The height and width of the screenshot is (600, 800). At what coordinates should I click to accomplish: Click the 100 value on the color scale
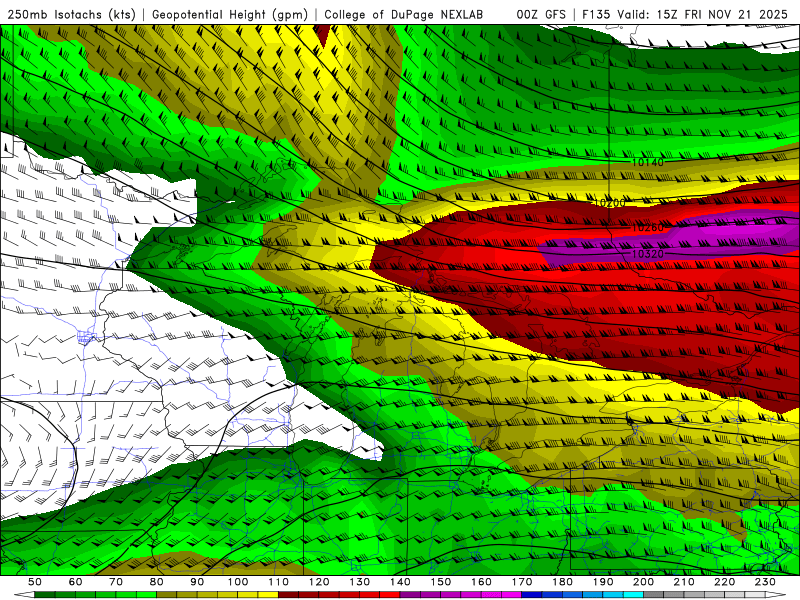(238, 582)
